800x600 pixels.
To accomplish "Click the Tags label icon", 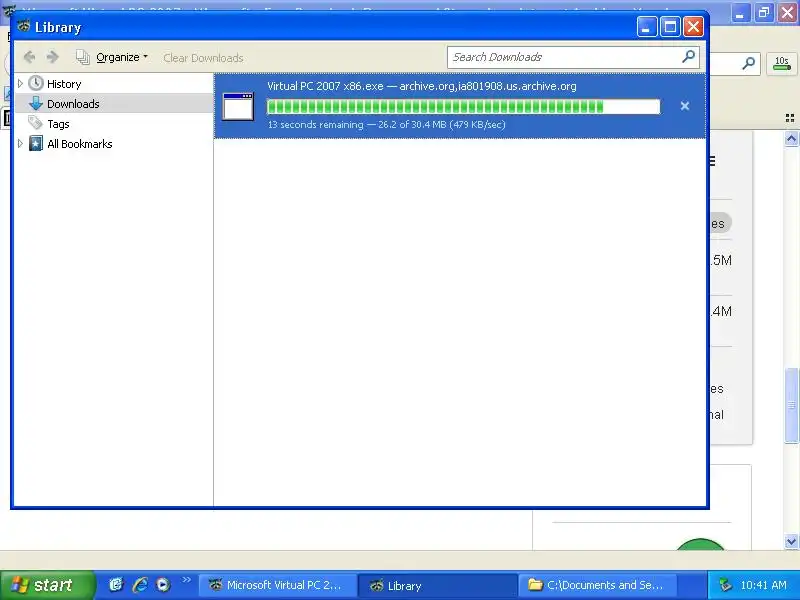I will pyautogui.click(x=36, y=123).
